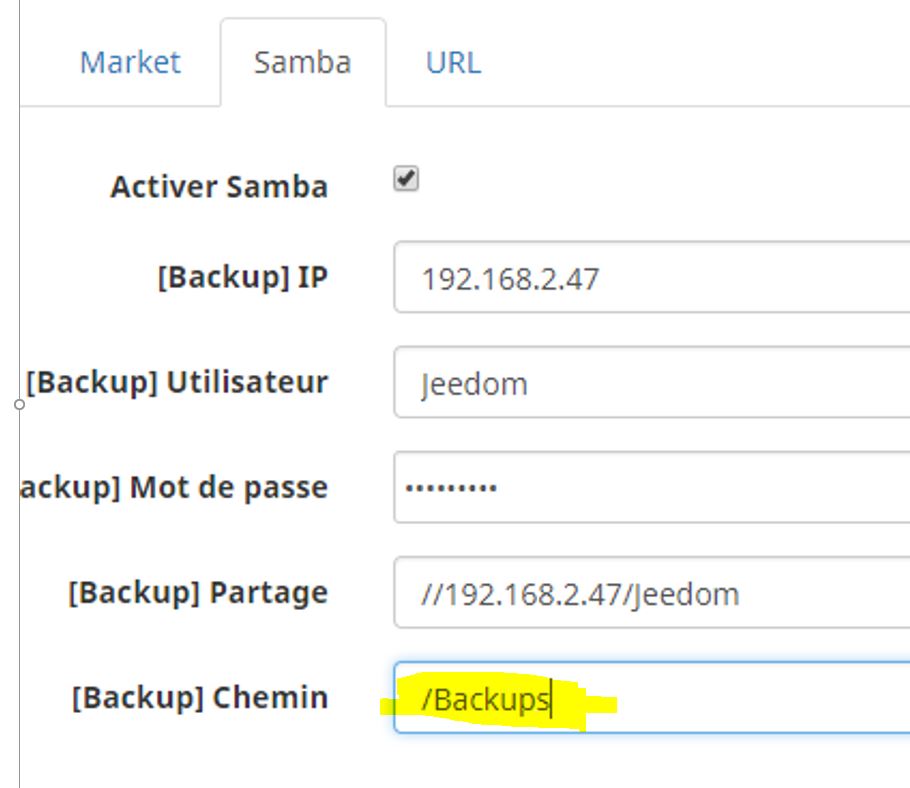Toggle the Activer Samba checkbox
The width and height of the screenshot is (910, 788).
pos(405,180)
